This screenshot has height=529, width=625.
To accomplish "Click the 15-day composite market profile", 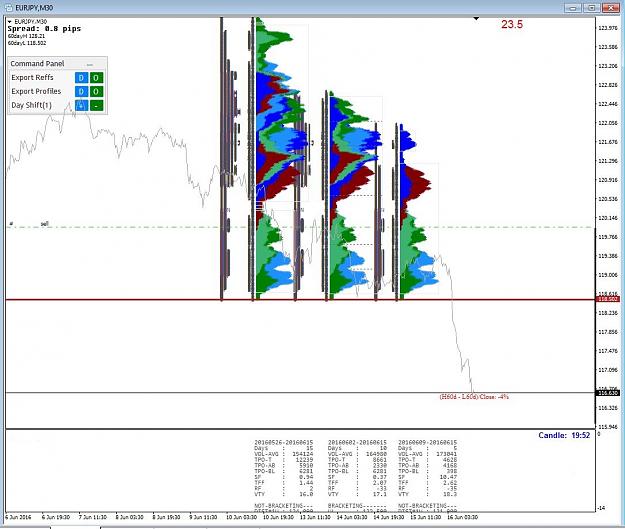I will click(279, 157).
